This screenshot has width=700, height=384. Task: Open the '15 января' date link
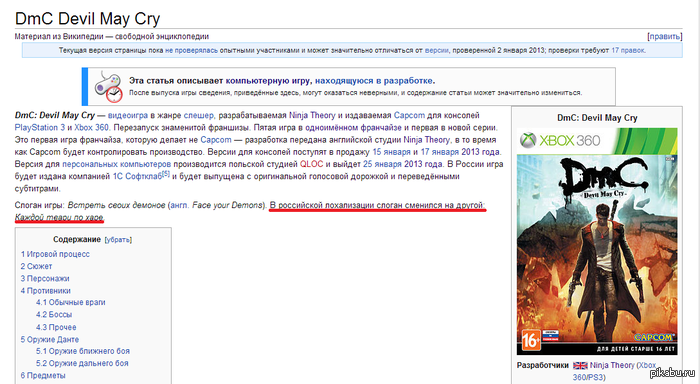(x=392, y=152)
